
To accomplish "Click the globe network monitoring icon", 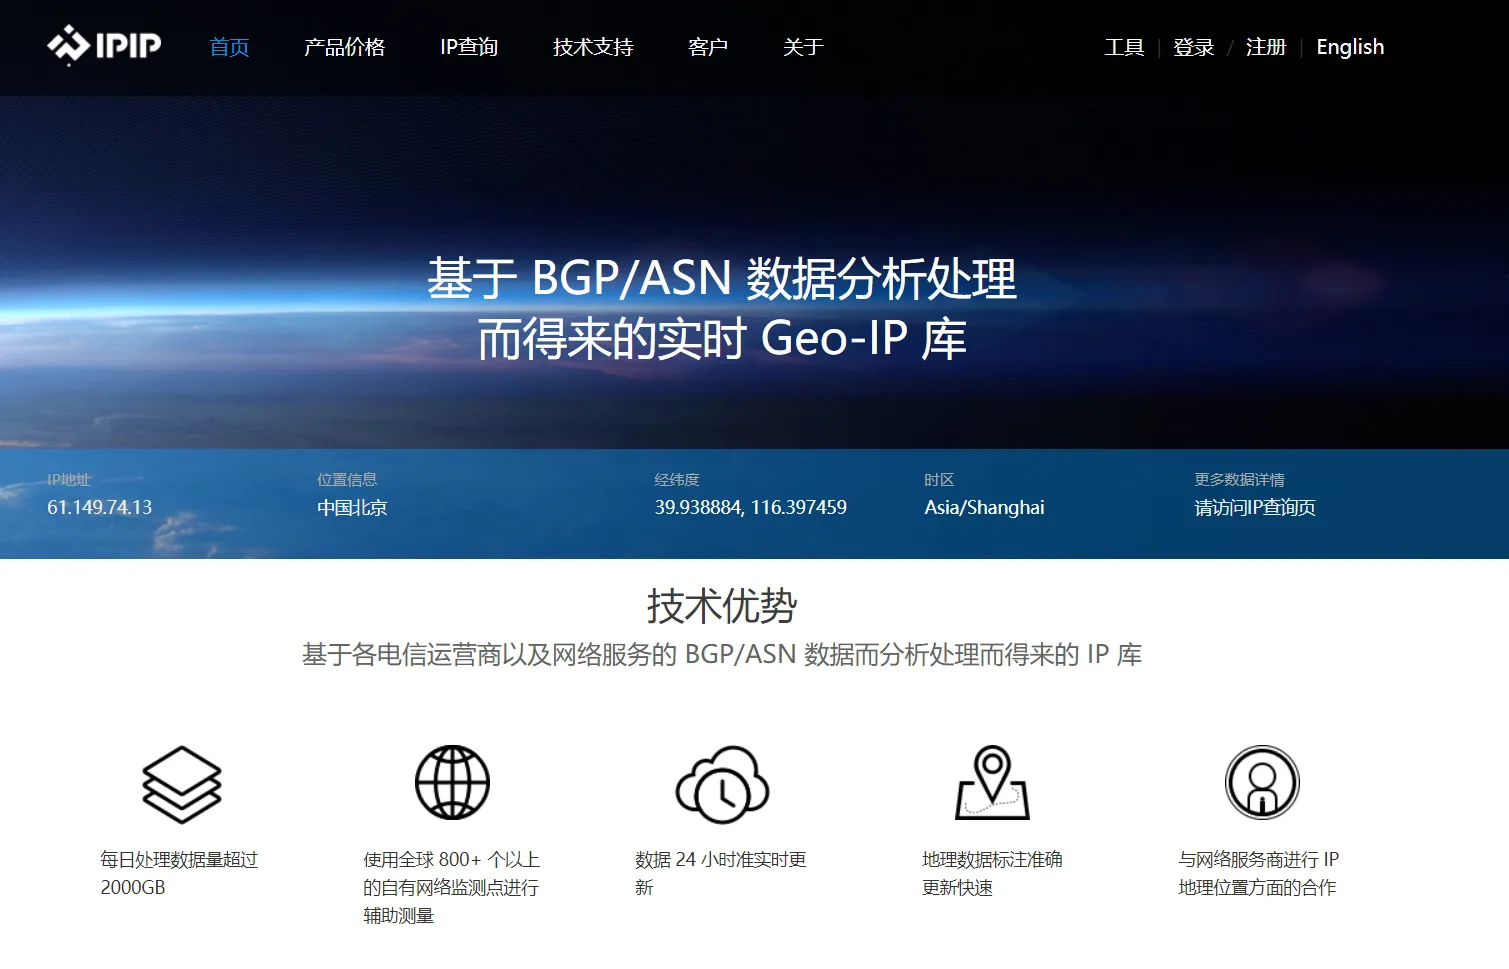I will (452, 783).
